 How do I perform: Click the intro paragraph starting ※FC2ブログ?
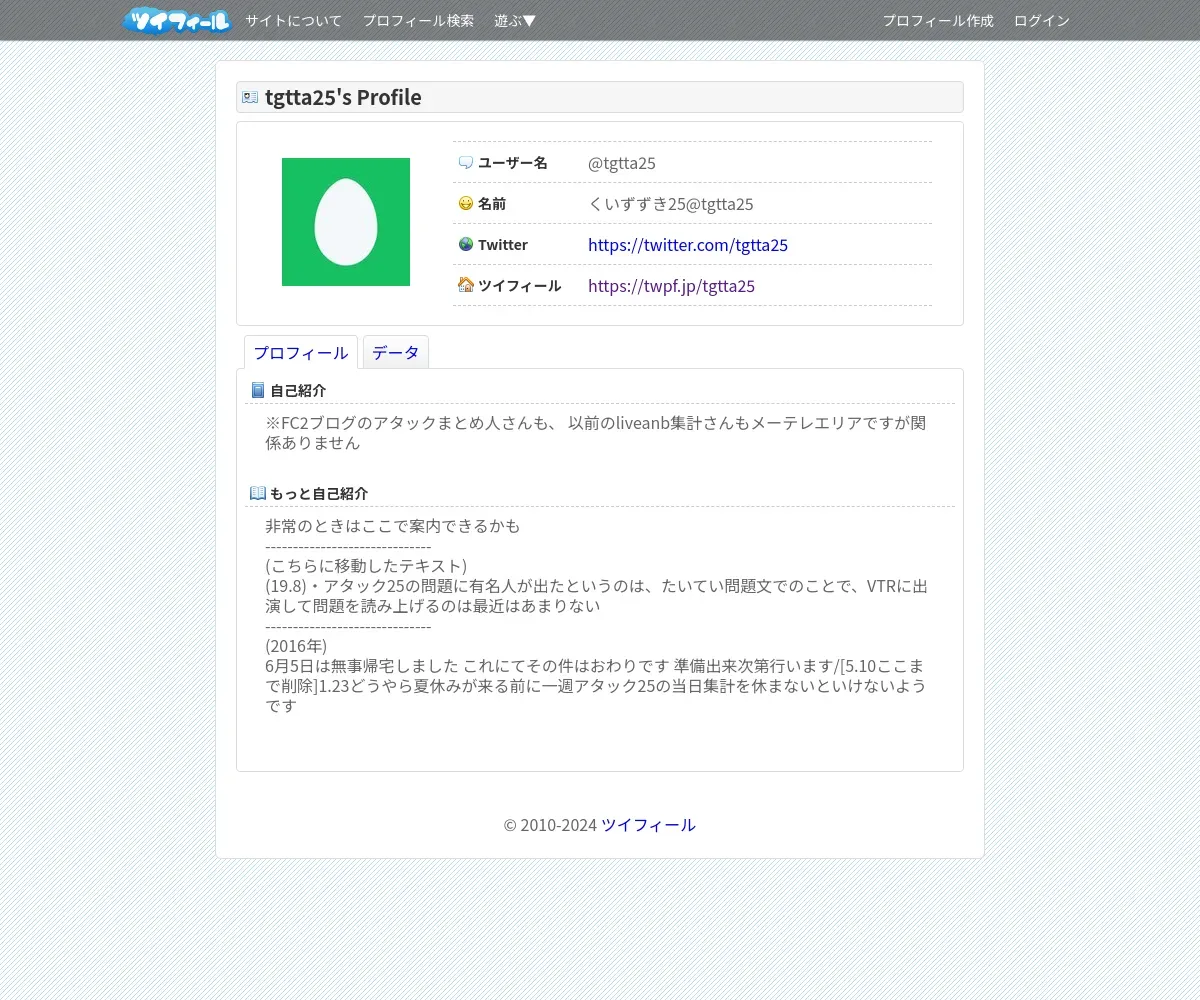click(596, 433)
